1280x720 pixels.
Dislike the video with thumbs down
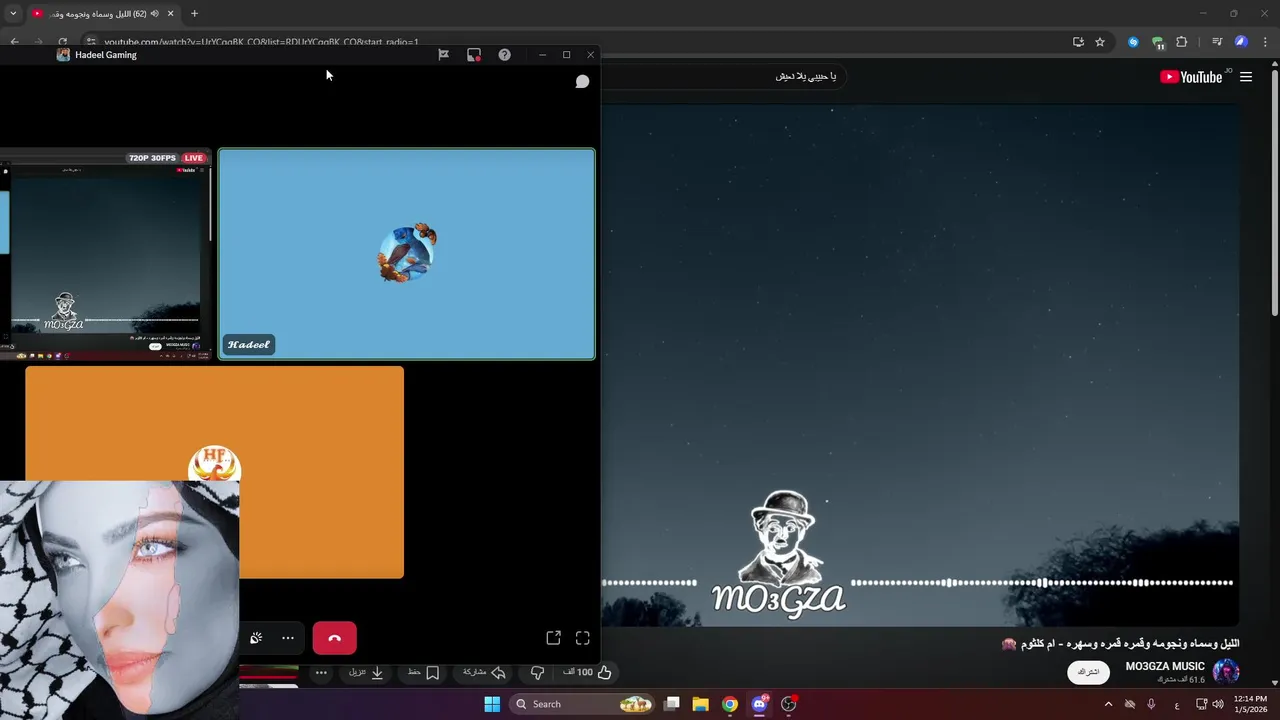(x=537, y=673)
